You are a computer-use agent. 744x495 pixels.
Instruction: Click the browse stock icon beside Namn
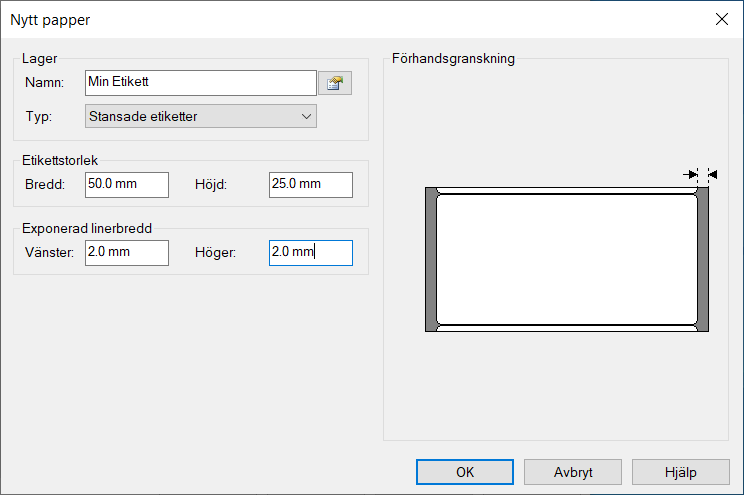tap(334, 83)
